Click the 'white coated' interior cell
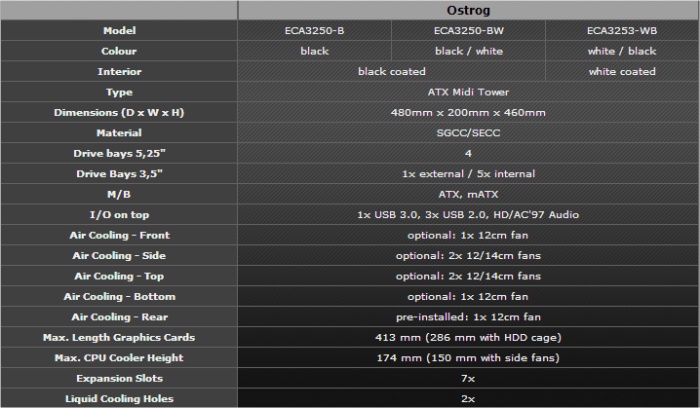 pyautogui.click(x=622, y=71)
